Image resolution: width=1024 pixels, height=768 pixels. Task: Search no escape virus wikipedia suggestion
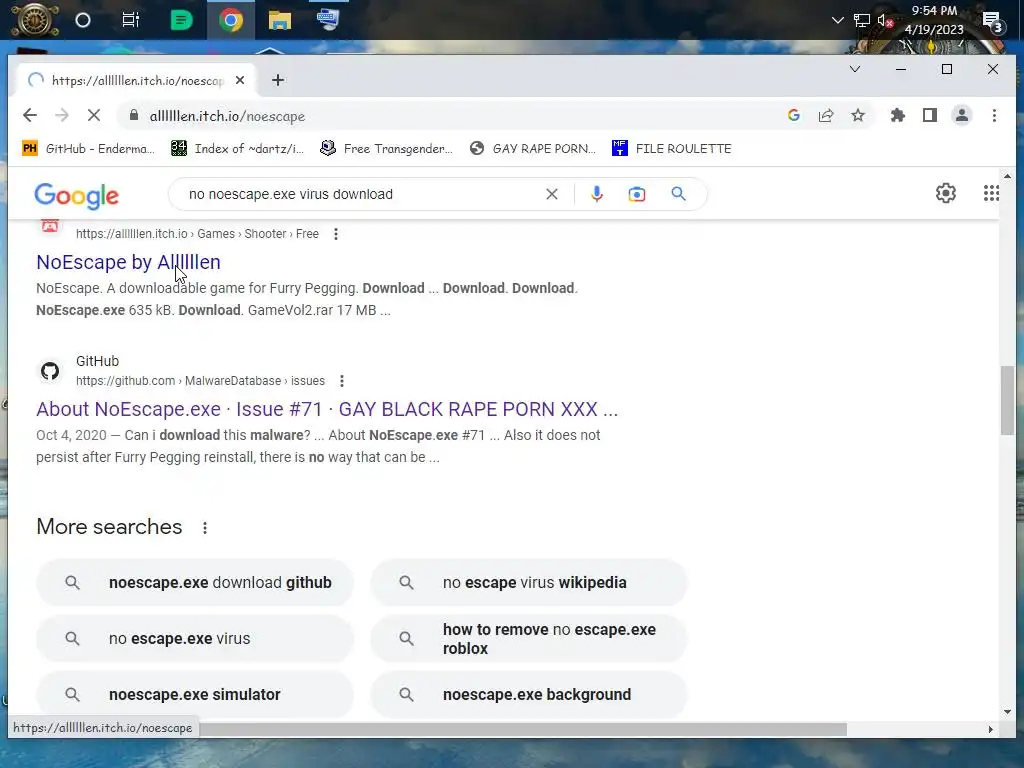[529, 583]
